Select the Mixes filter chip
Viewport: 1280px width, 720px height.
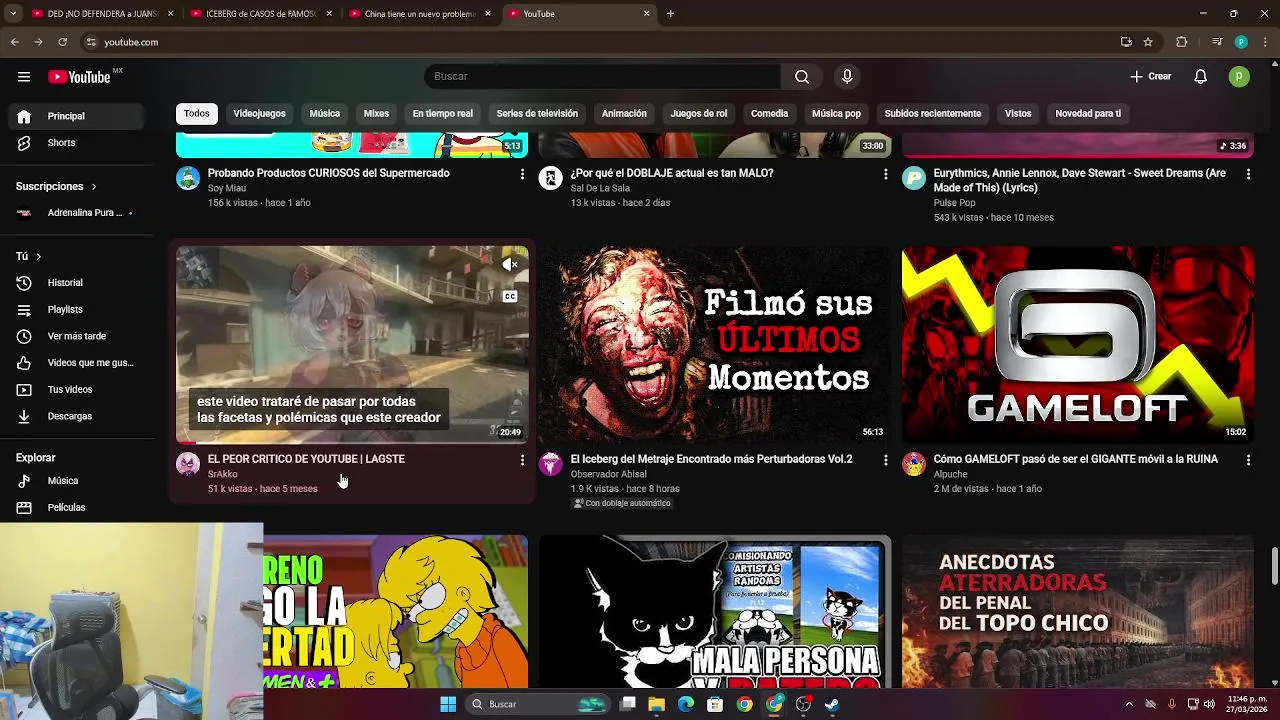pos(376,114)
